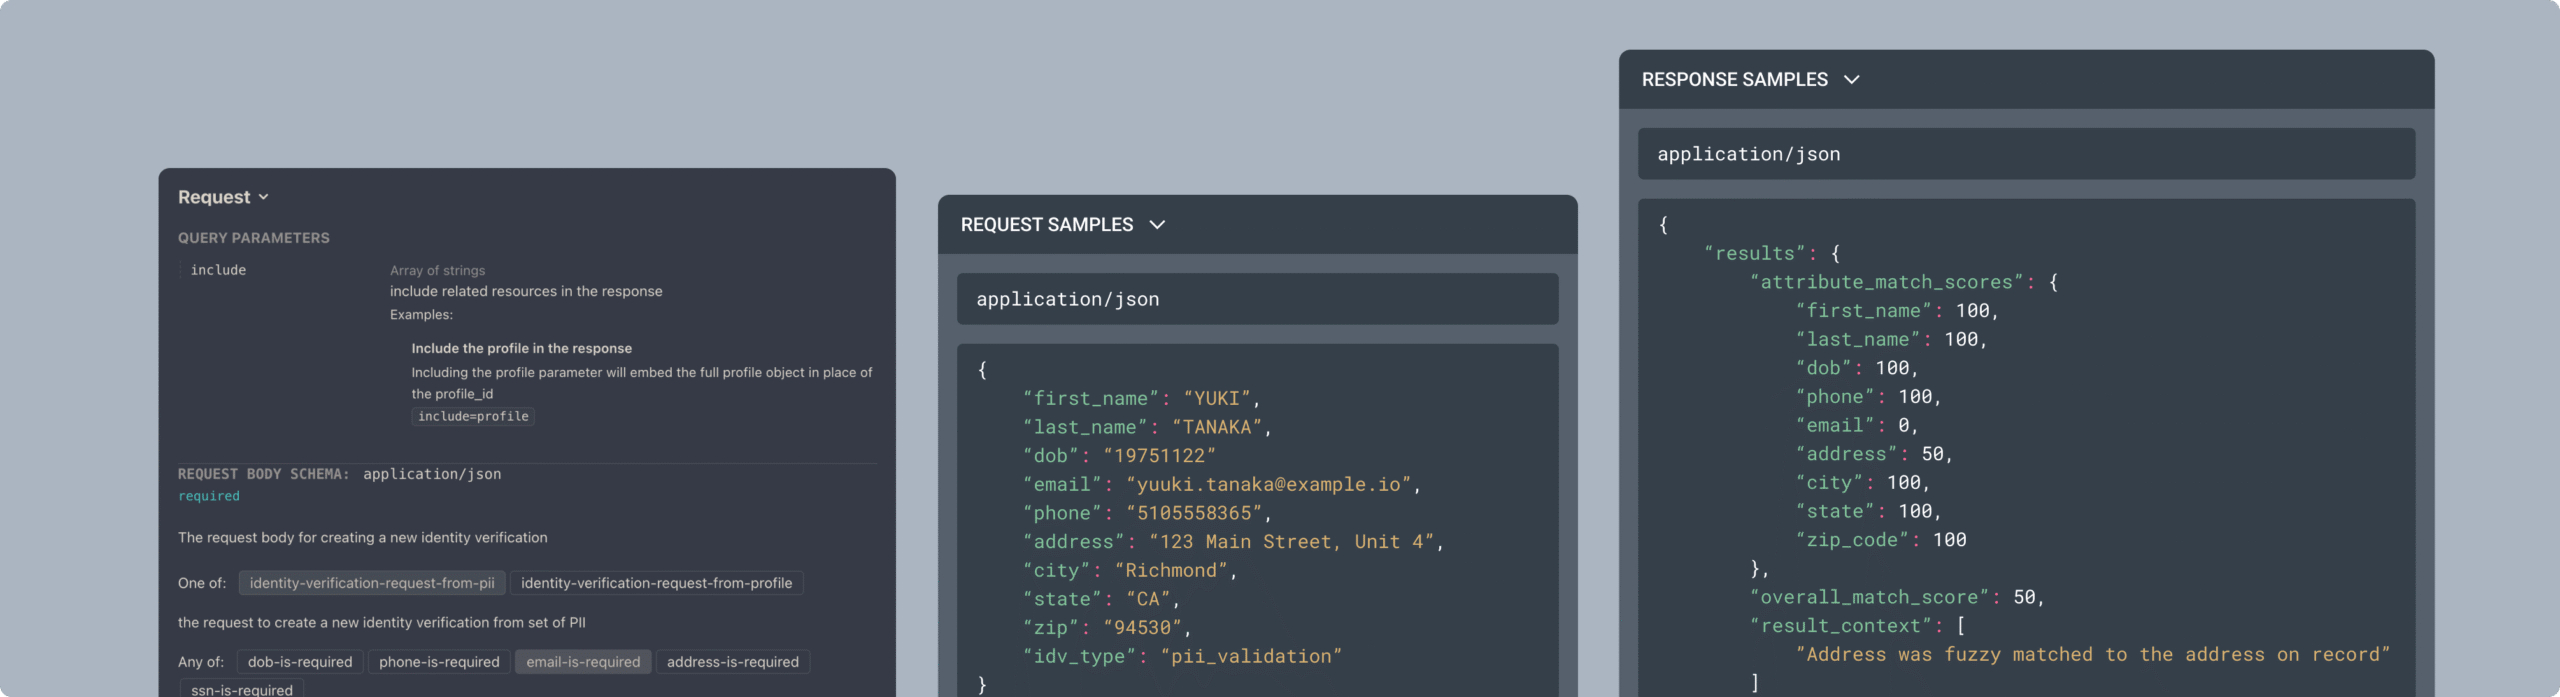Click the response "phone": 100 line
This screenshot has width=2560, height=697.
tap(1868, 397)
